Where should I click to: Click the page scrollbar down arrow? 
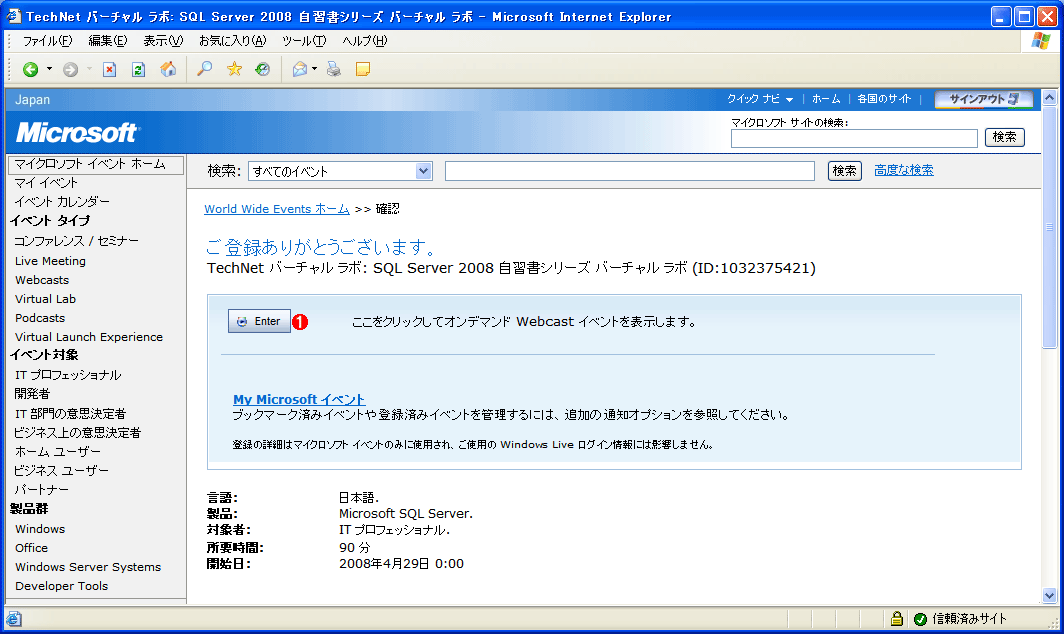pyautogui.click(x=1049, y=596)
